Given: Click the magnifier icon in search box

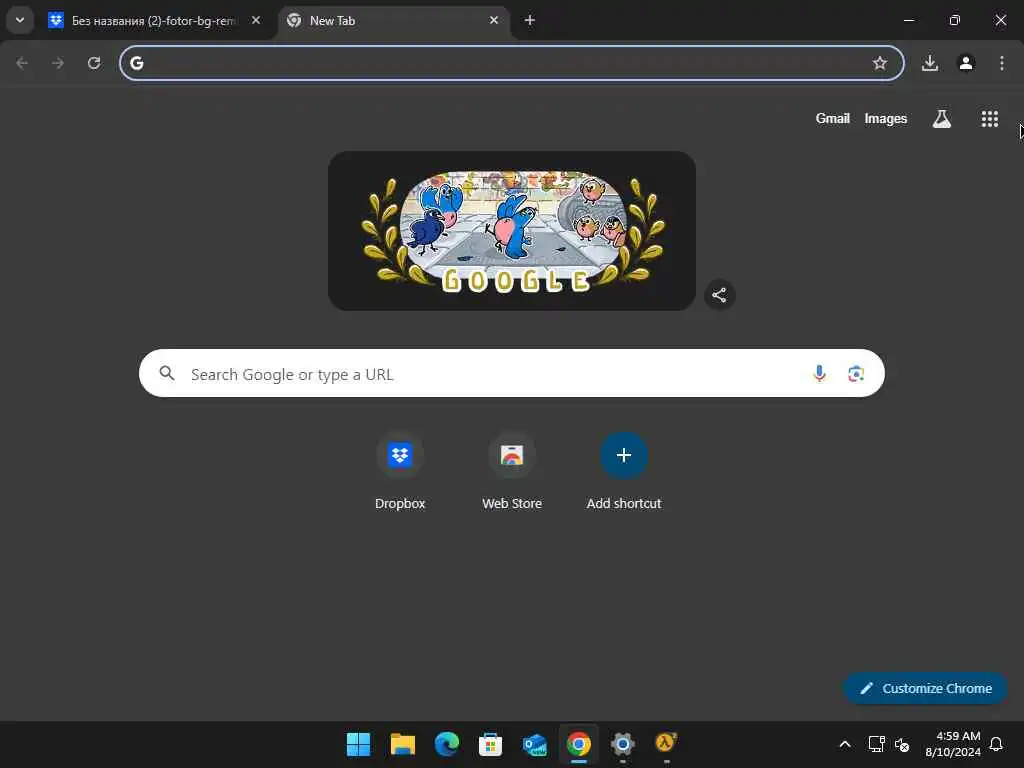Looking at the screenshot, I should tap(167, 373).
